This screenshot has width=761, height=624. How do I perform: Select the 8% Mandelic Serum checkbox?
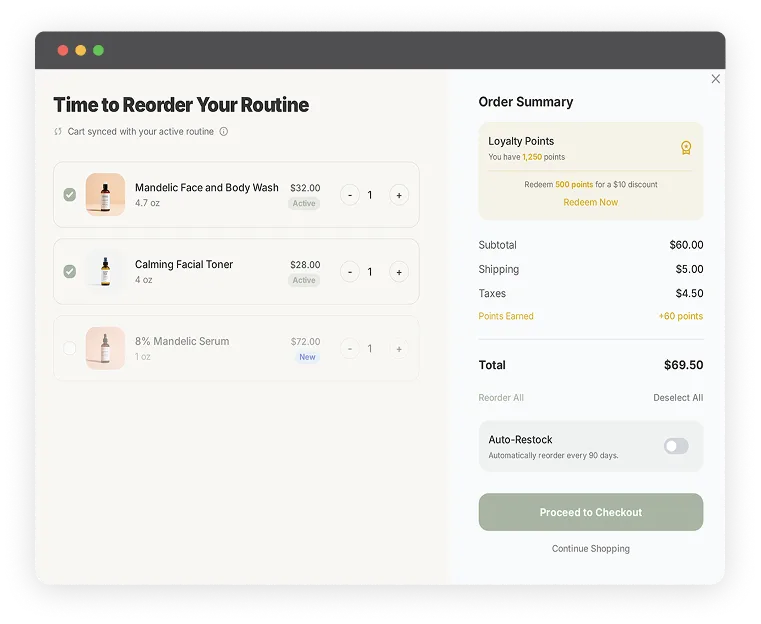pyautogui.click(x=70, y=349)
